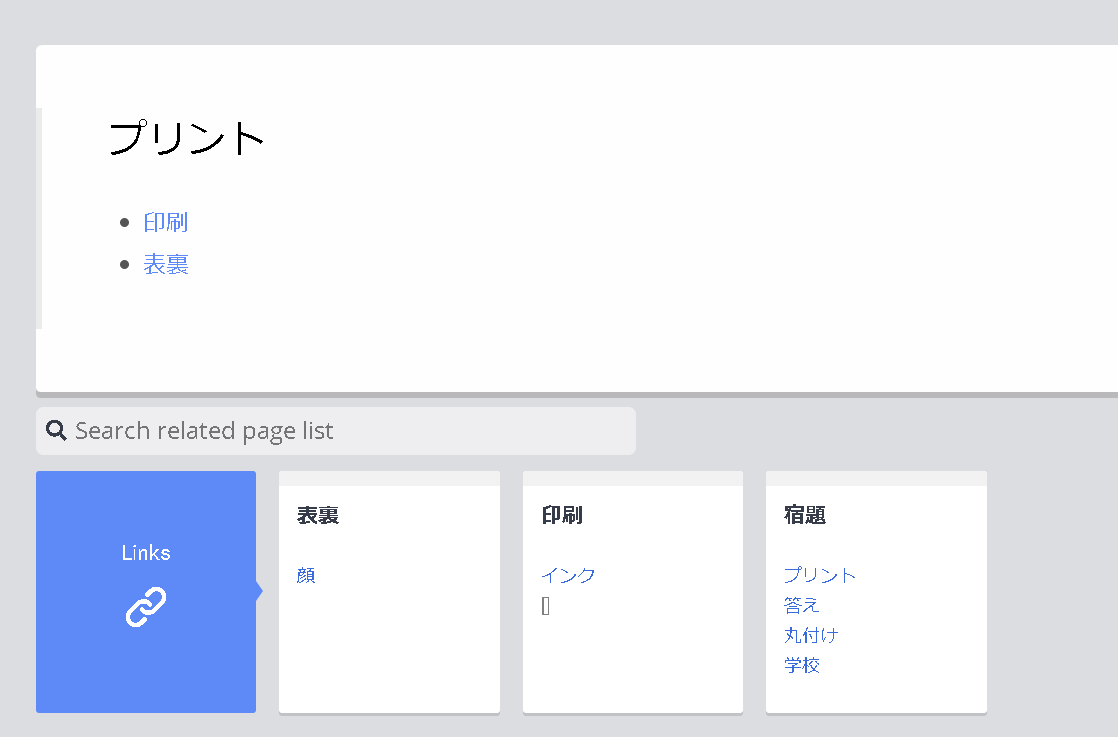
Task: Open the 印刷 related page card
Action: [633, 660]
